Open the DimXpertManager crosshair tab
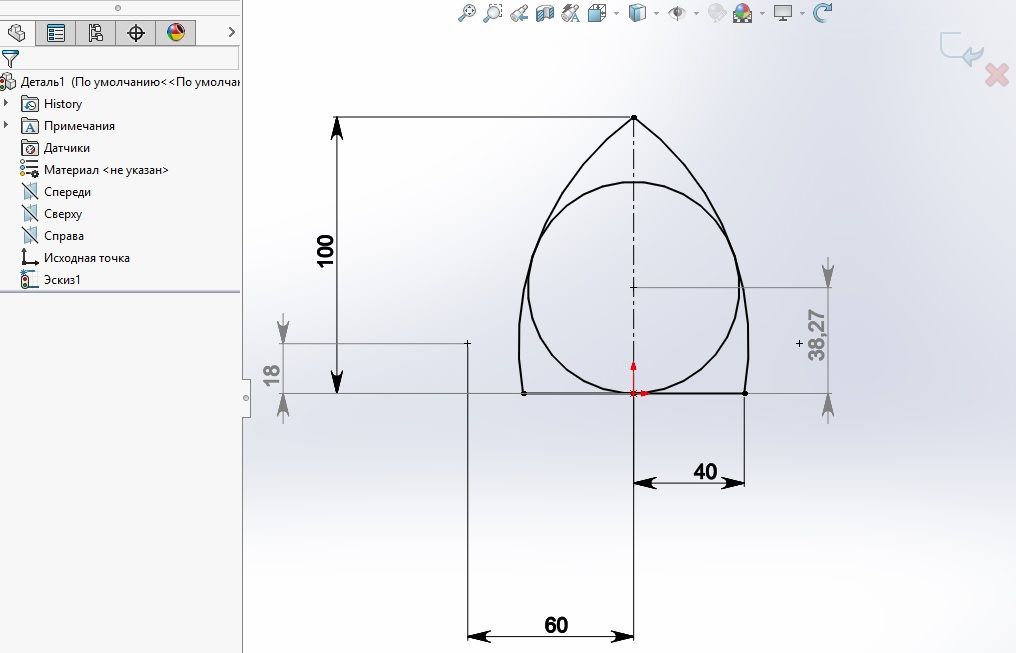Screen dimensions: 1016x653 point(135,32)
